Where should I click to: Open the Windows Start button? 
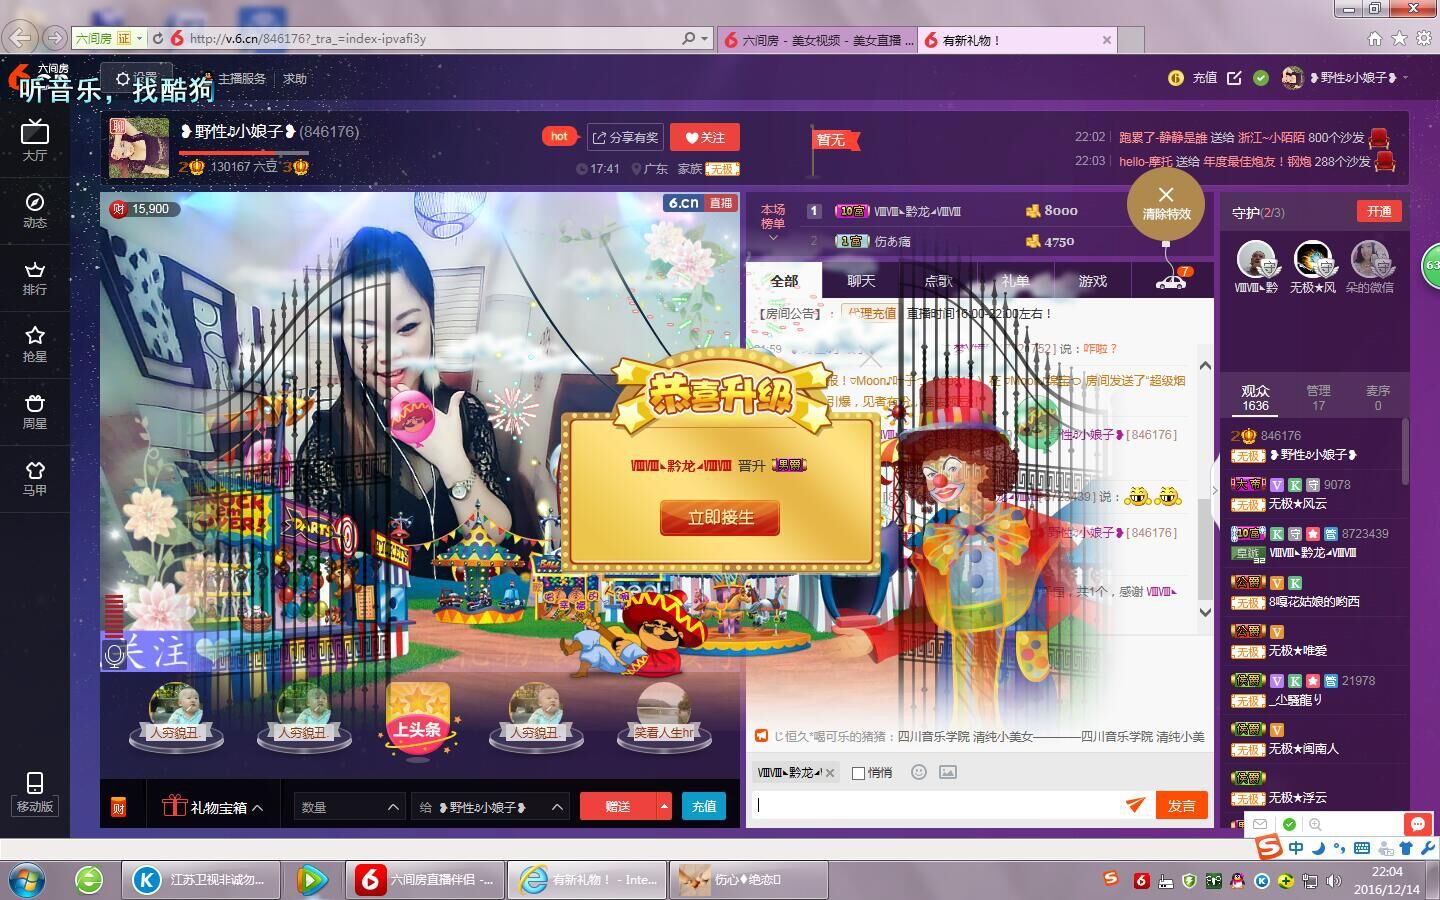point(26,880)
